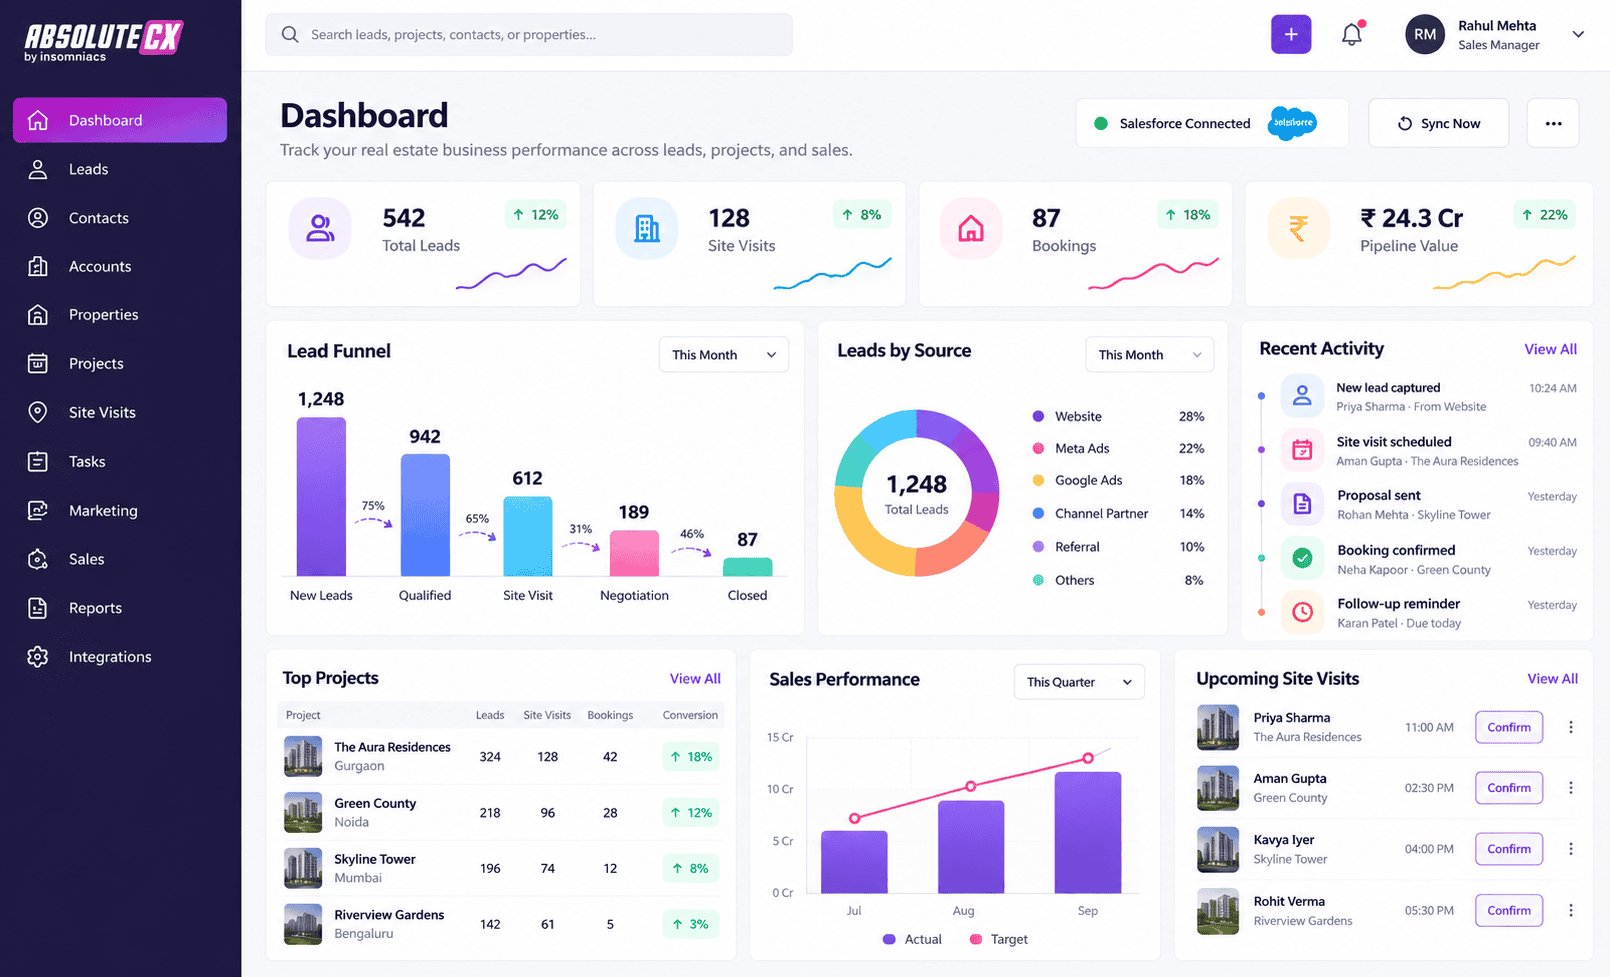Open Leads by Source This Month dropdown
Image resolution: width=1610 pixels, height=977 pixels.
tap(1150, 354)
